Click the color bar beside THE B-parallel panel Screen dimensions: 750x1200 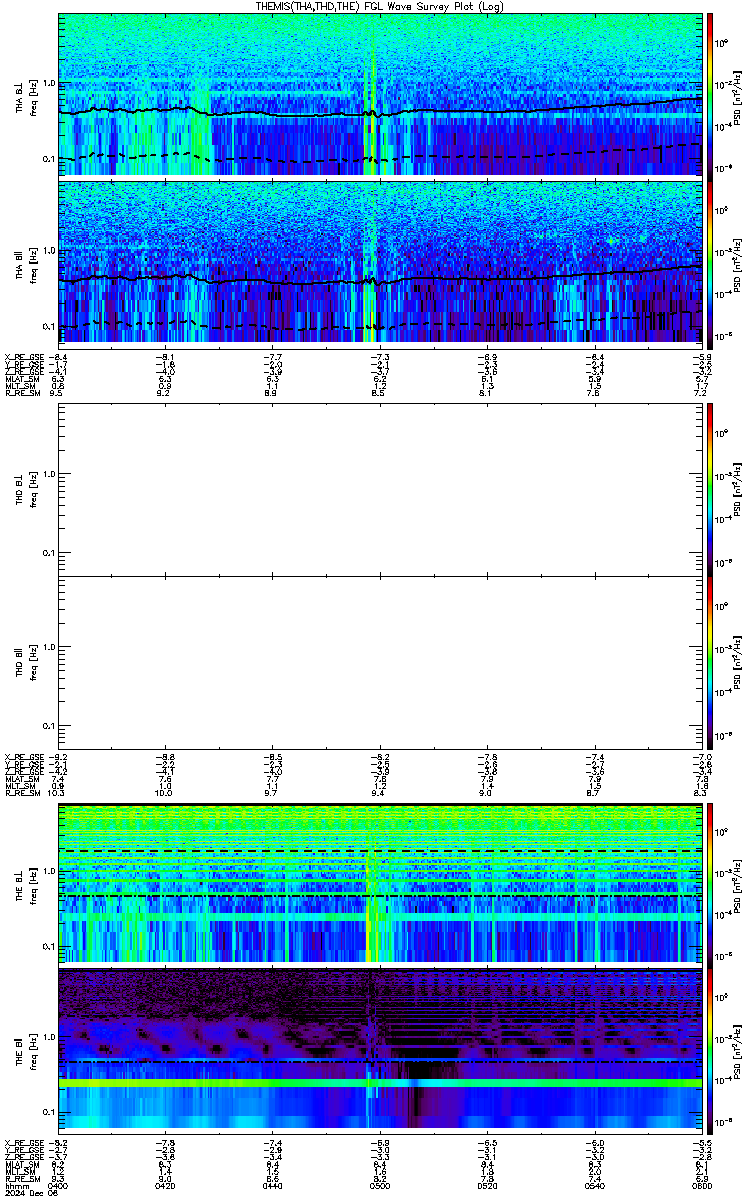(711, 1050)
